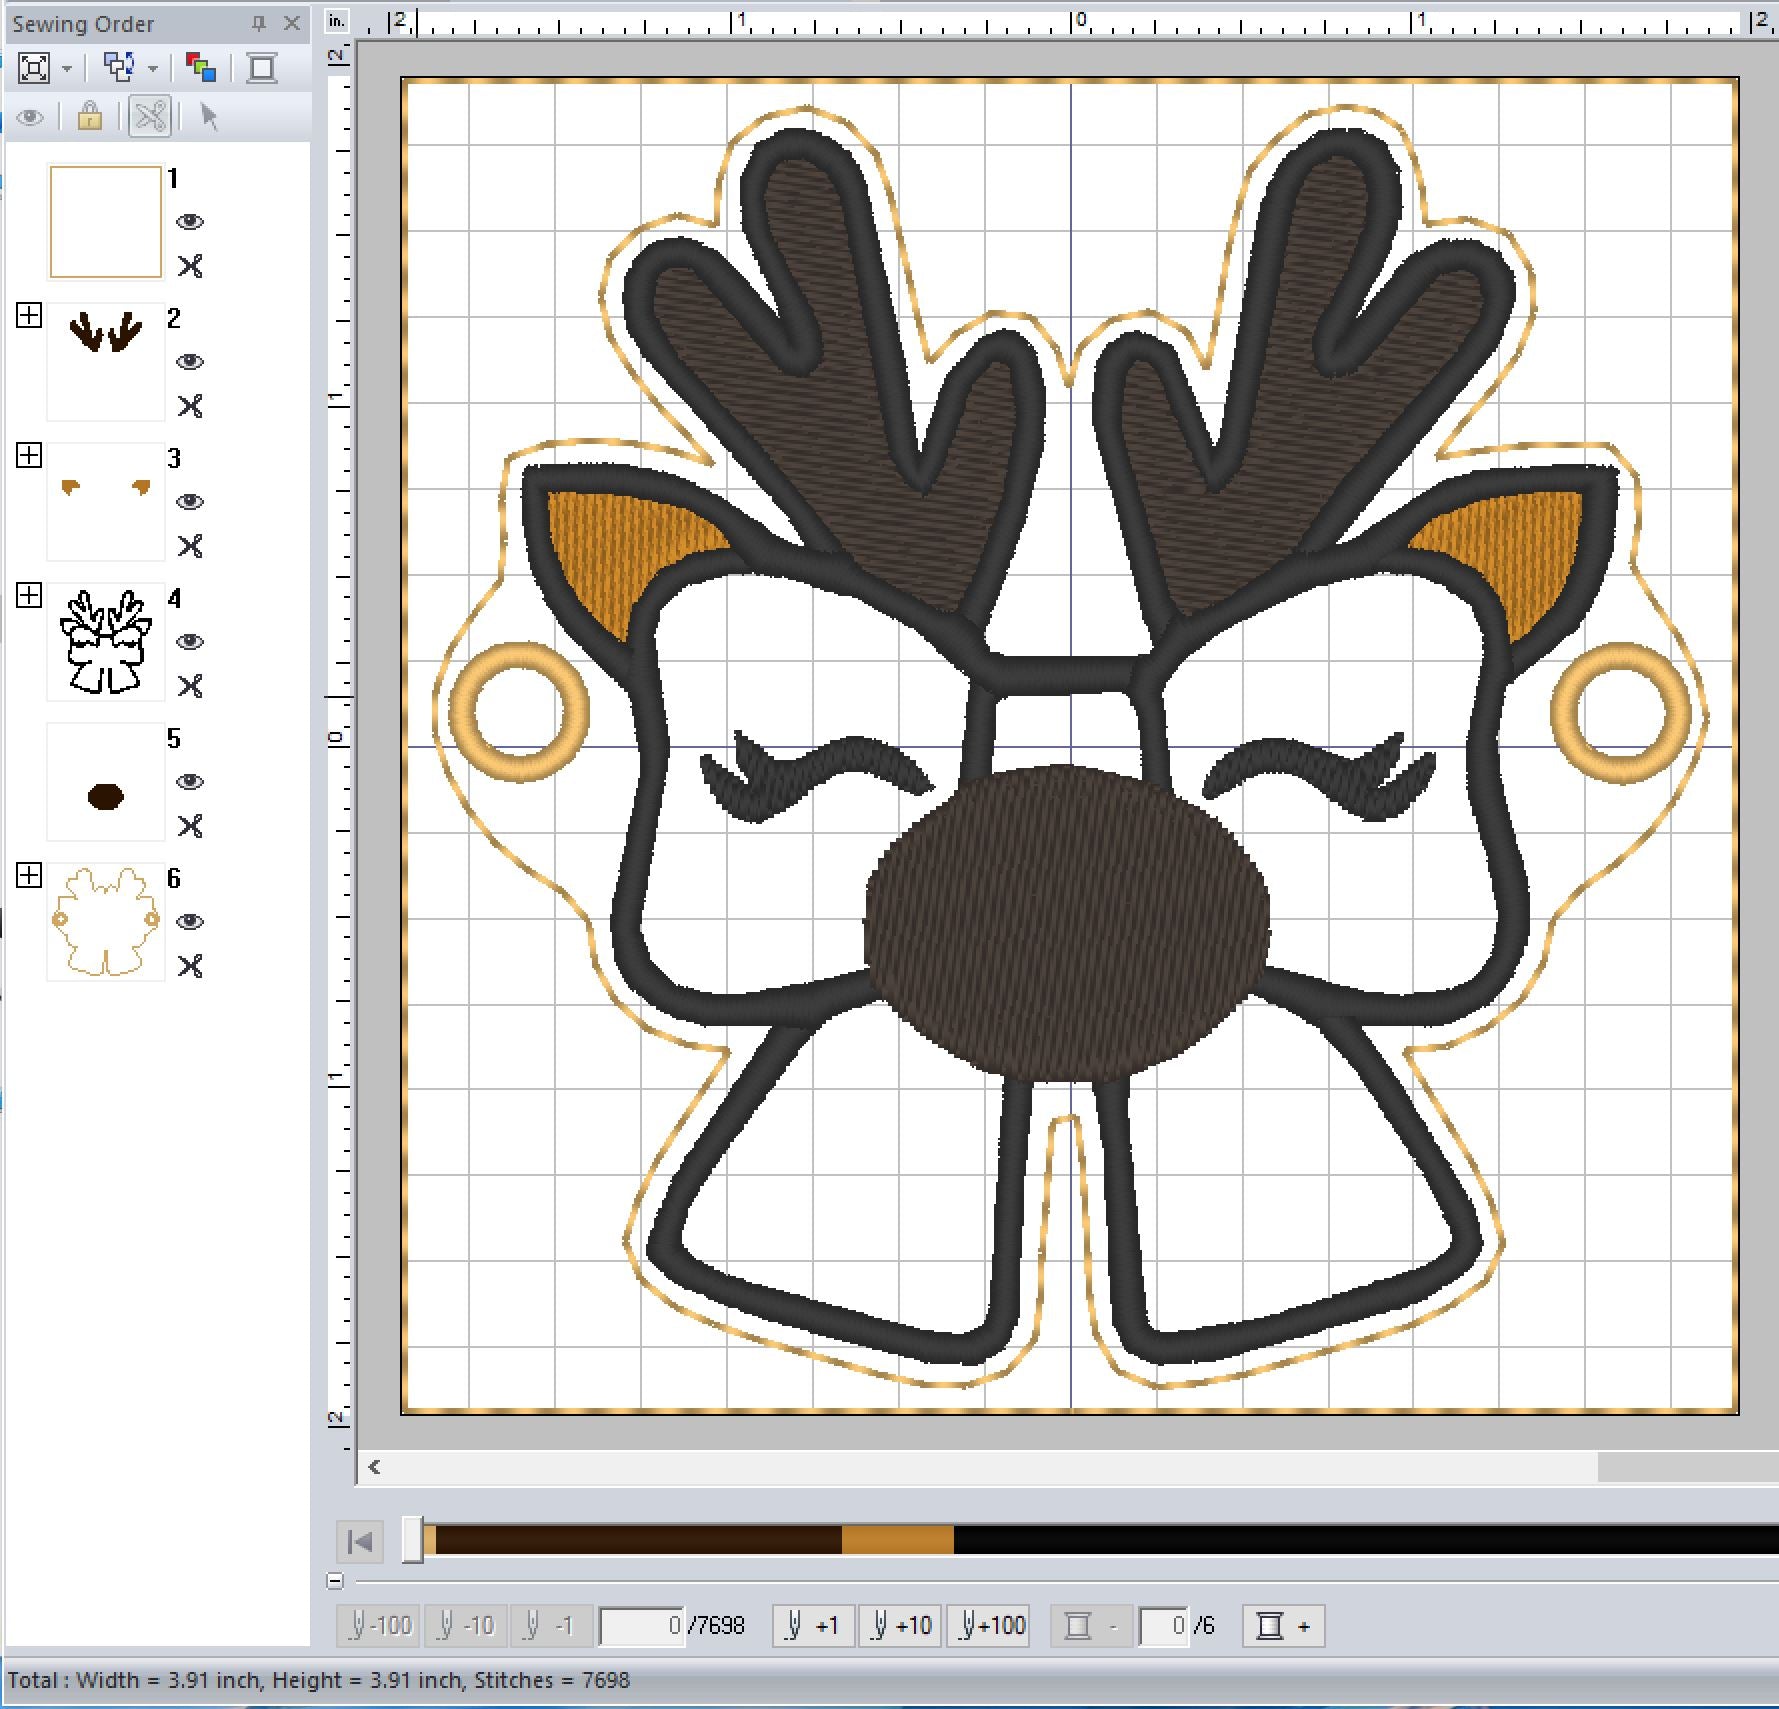Click the scissors icon beside sewing item 2

(190, 406)
